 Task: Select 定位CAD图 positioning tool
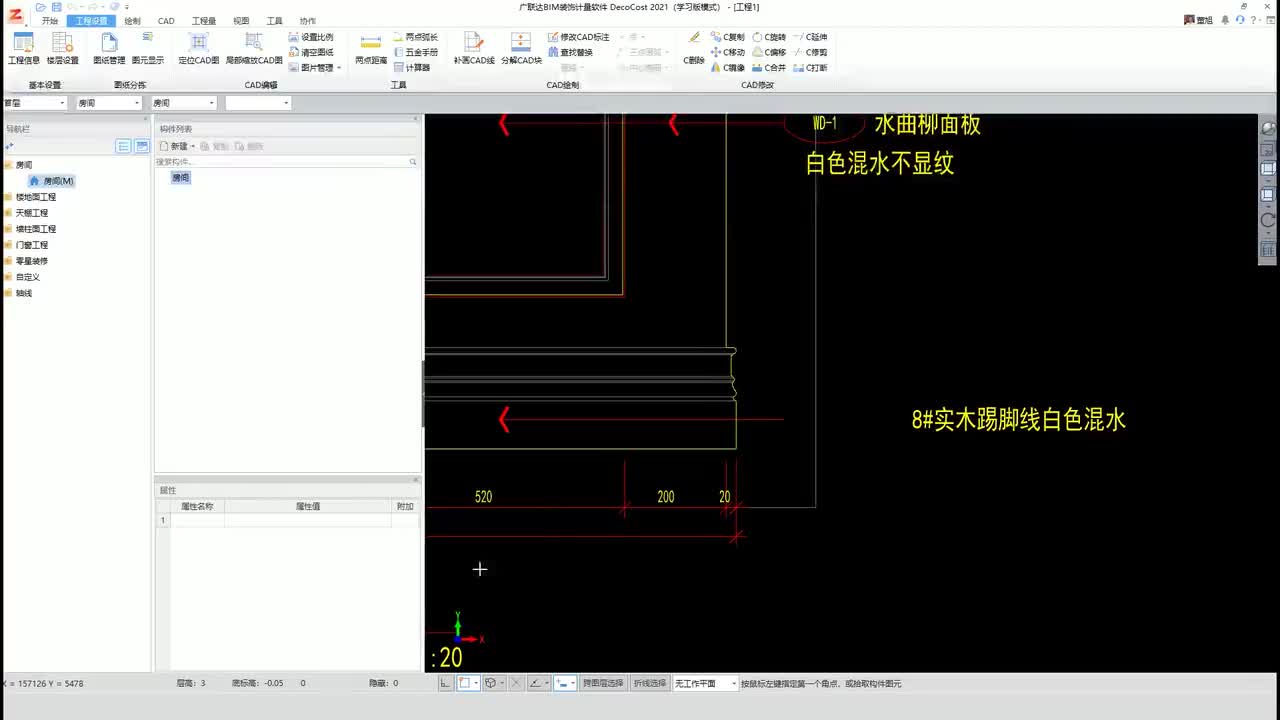(199, 48)
